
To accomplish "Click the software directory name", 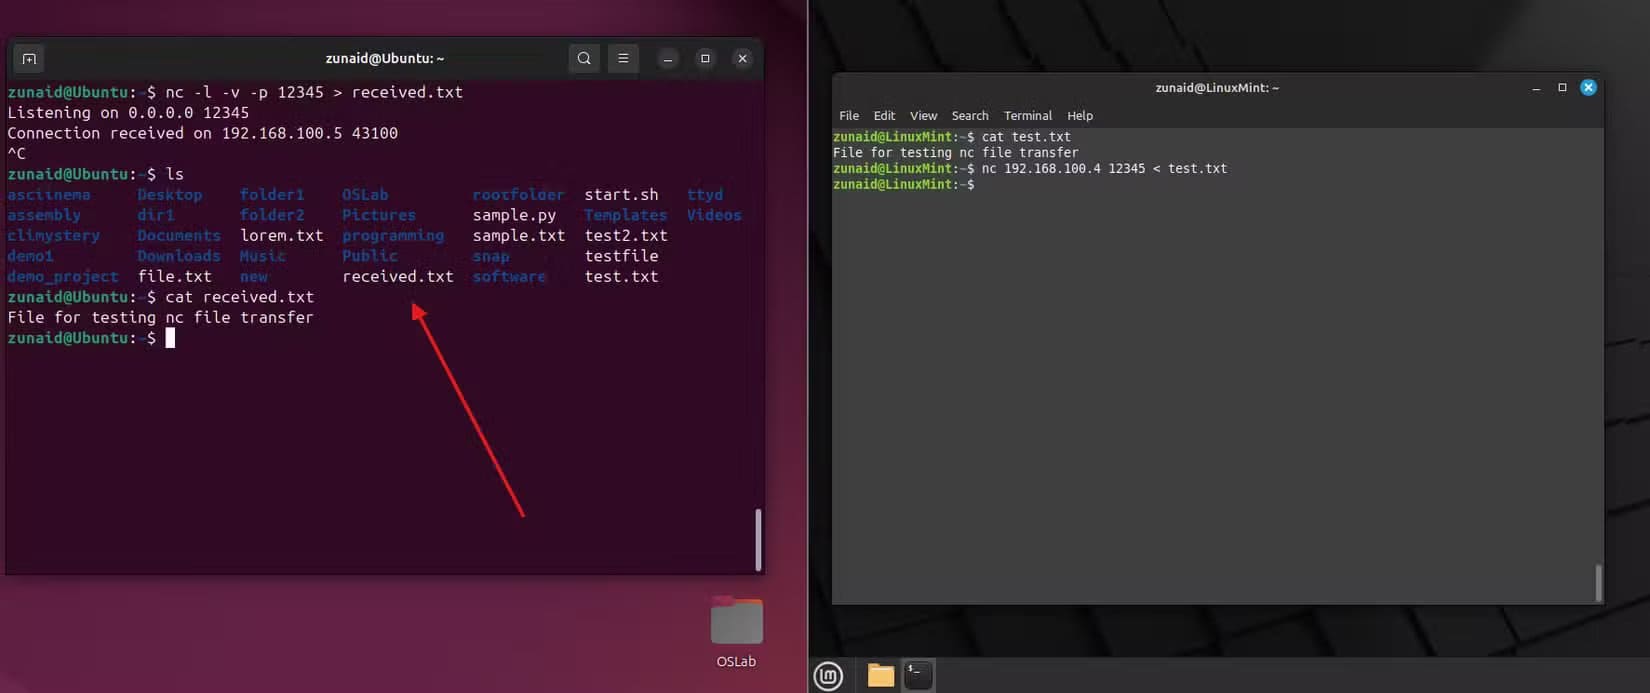I will (510, 277).
